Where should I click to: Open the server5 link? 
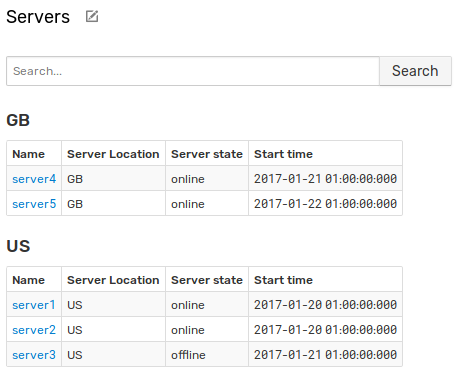[x=34, y=204]
